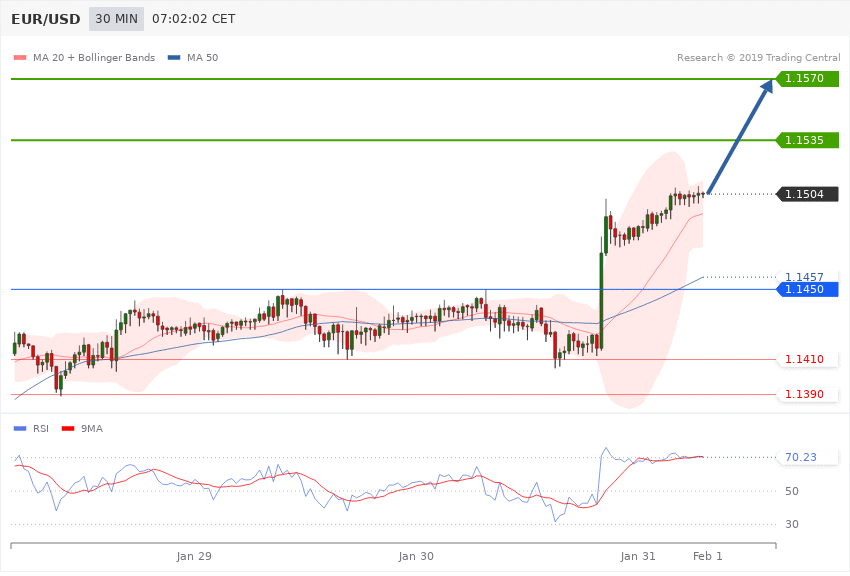The height and width of the screenshot is (576, 850).
Task: Select the 30 MIN timeframe label
Action: coord(117,19)
